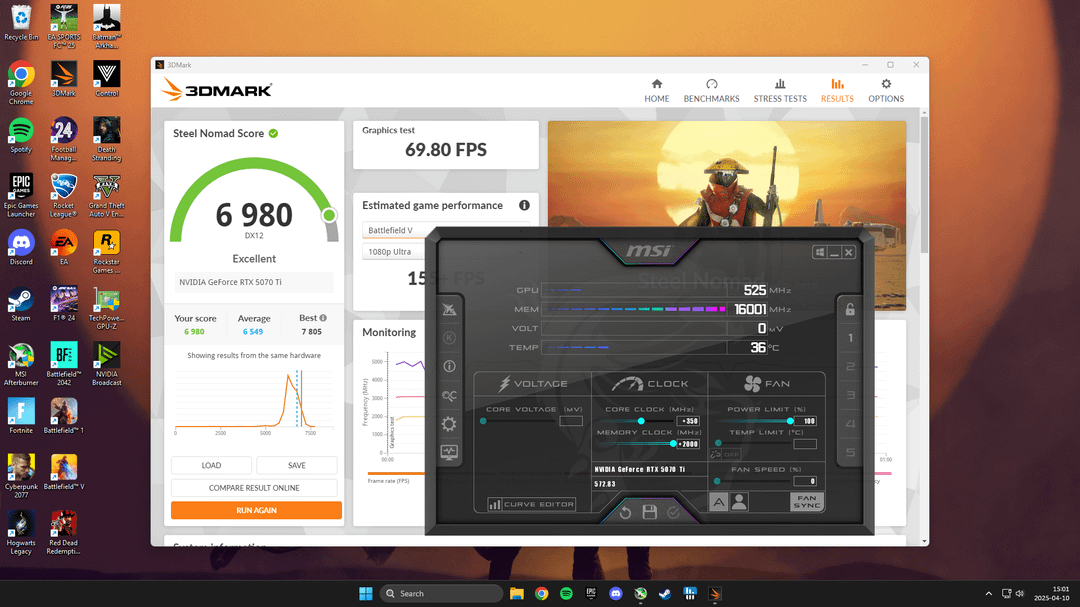
Task: Select Afterburner profile slot 2
Action: click(850, 367)
